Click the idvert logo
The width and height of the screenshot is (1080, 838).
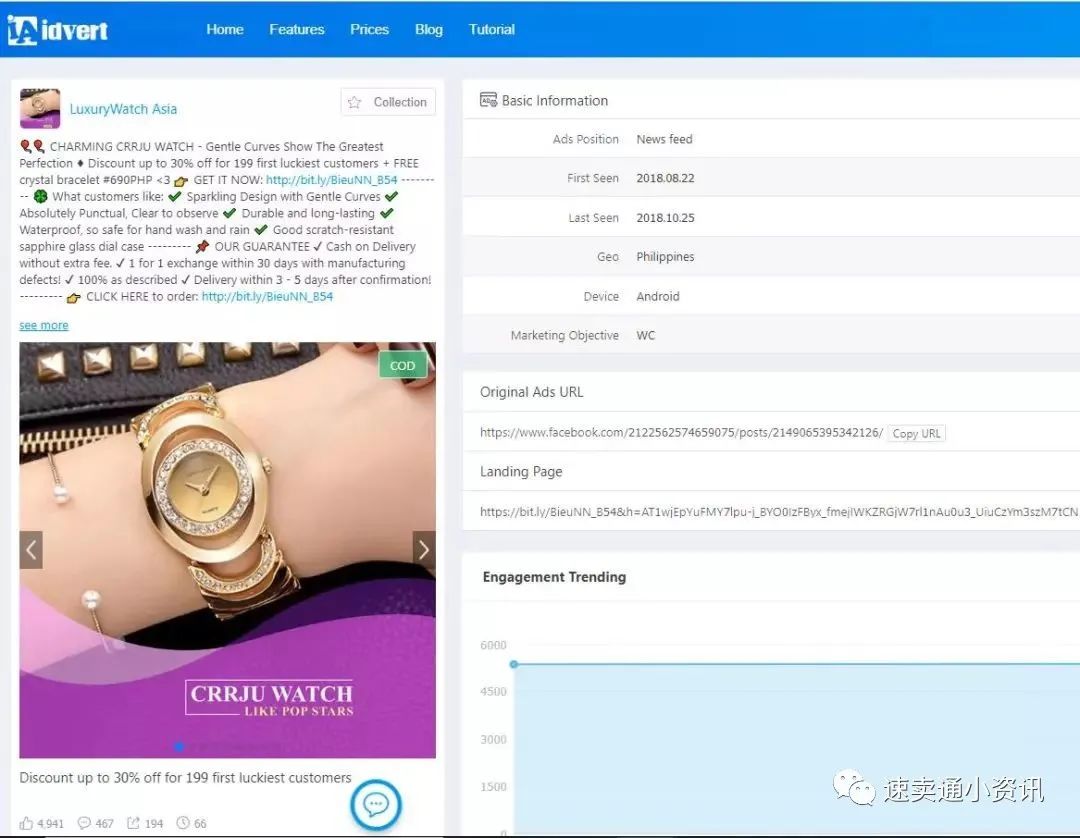click(x=57, y=30)
